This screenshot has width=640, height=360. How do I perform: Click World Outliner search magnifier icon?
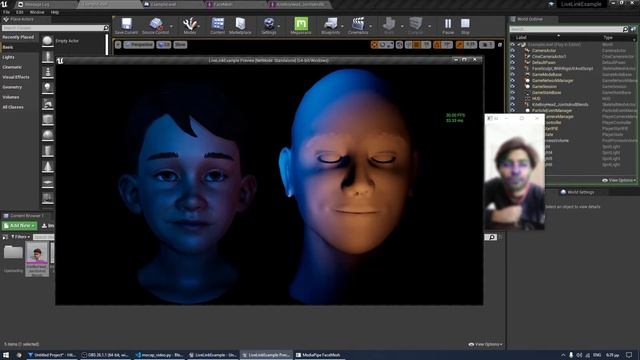[625, 29]
